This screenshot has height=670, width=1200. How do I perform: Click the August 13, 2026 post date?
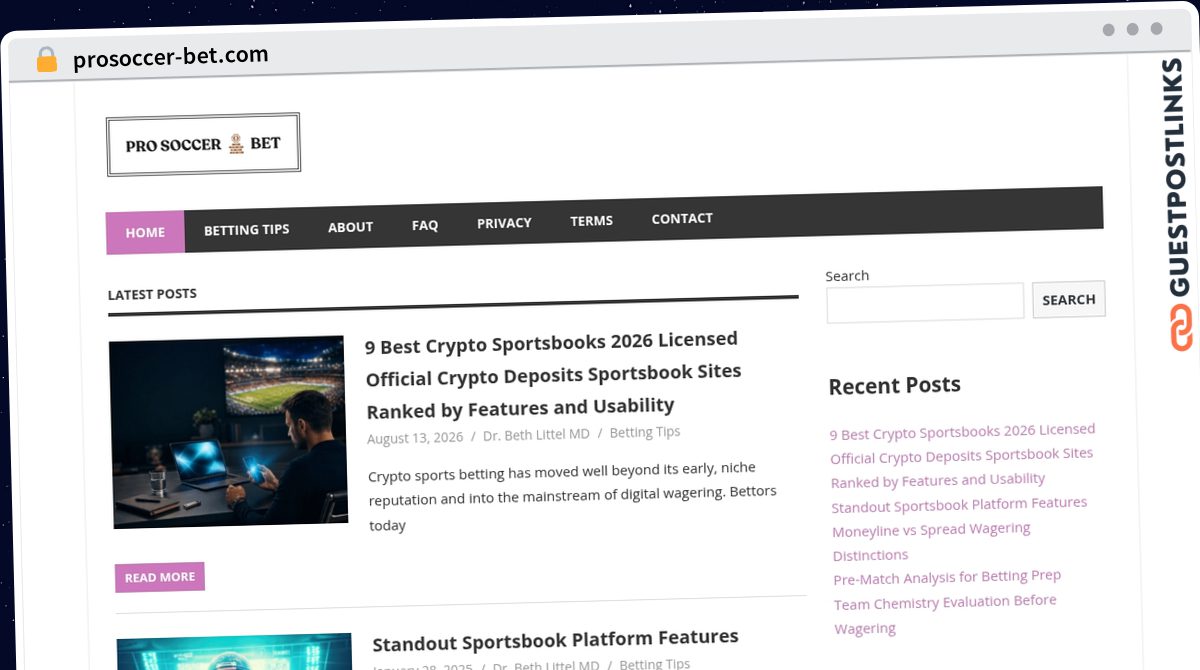click(x=415, y=437)
